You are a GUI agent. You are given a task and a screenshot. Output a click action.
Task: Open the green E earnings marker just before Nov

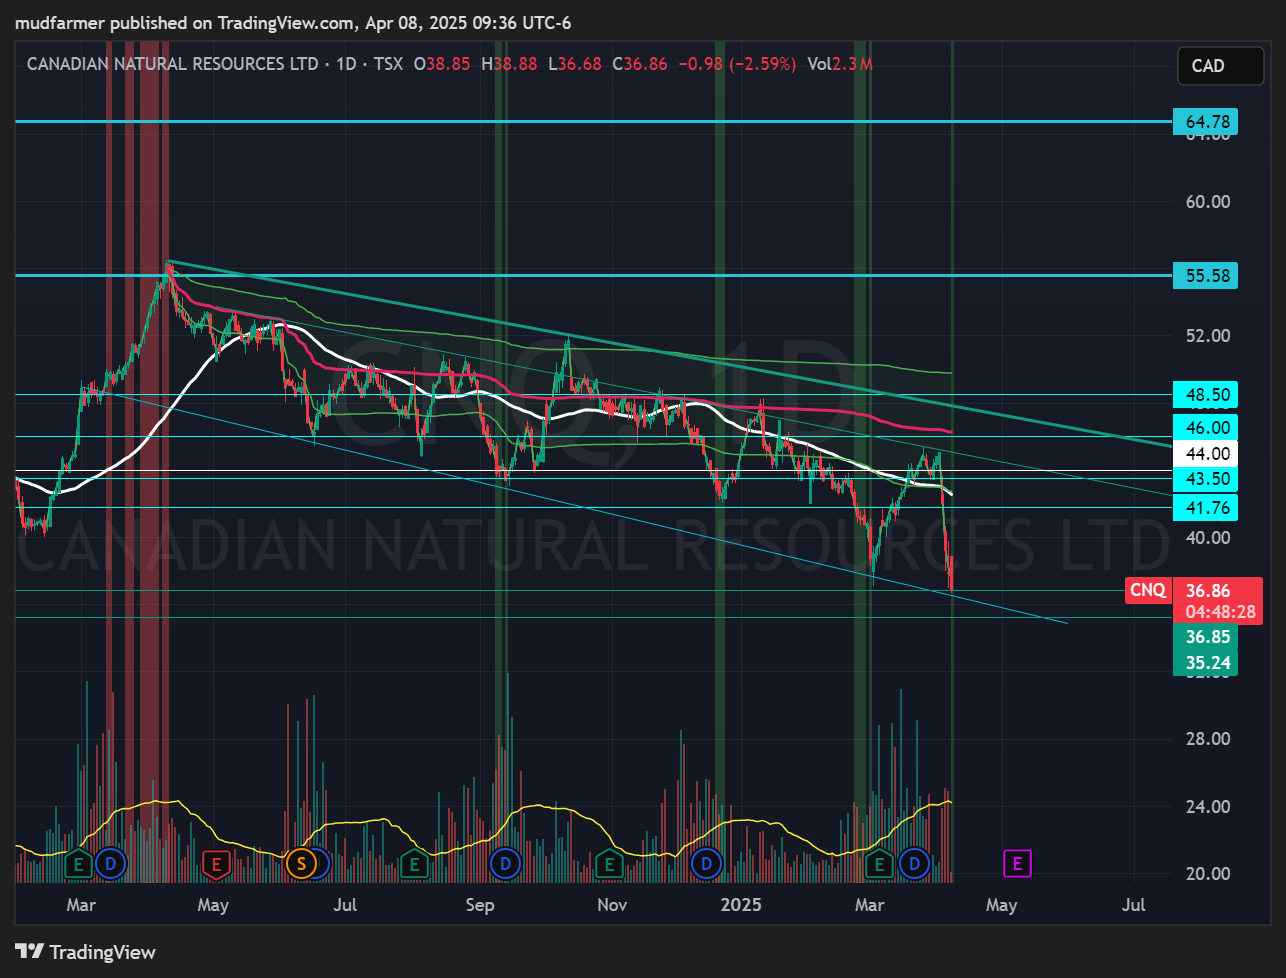tap(608, 863)
